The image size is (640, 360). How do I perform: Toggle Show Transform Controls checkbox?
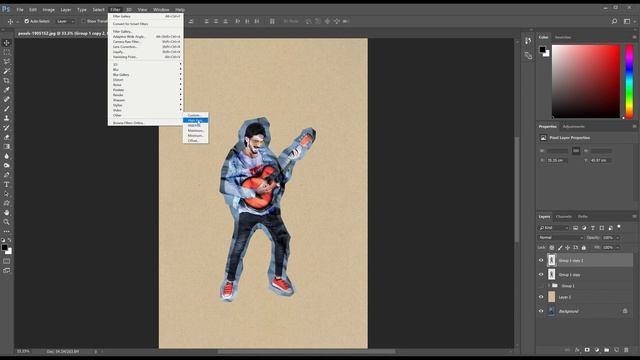pyautogui.click(x=83, y=21)
